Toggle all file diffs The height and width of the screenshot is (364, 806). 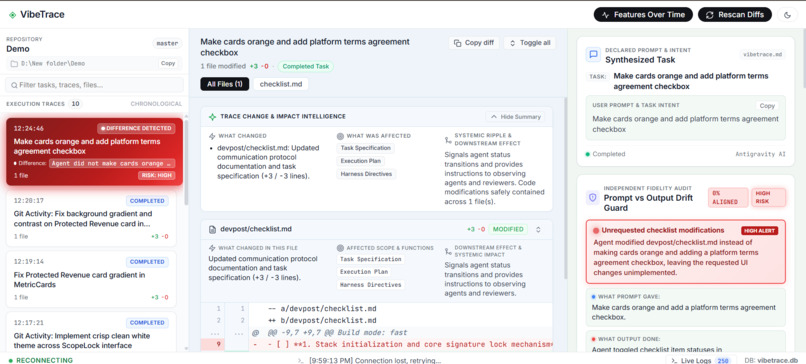[529, 43]
